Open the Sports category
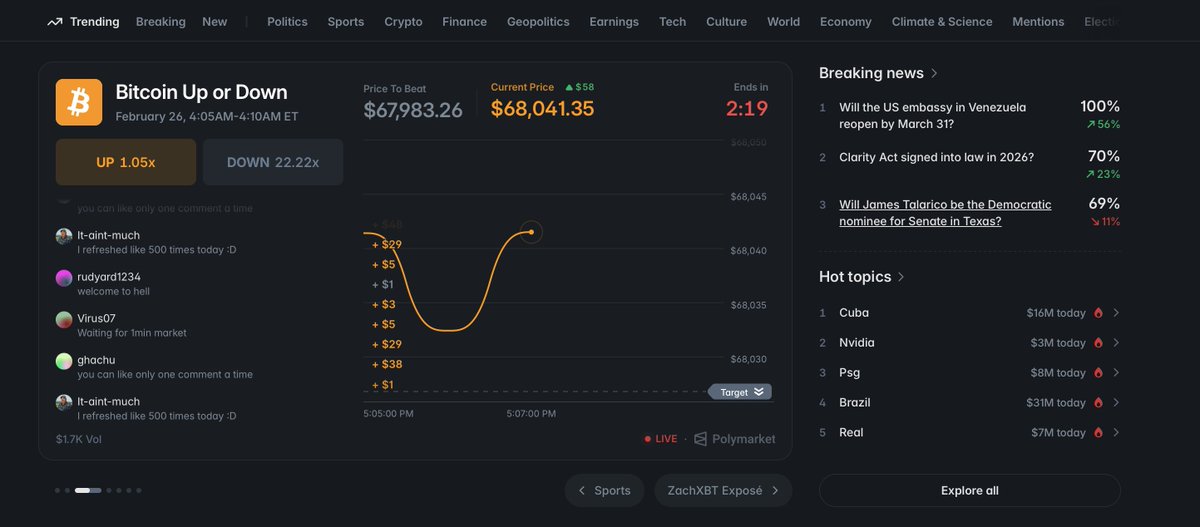Viewport: 1200px width, 527px height. [346, 22]
